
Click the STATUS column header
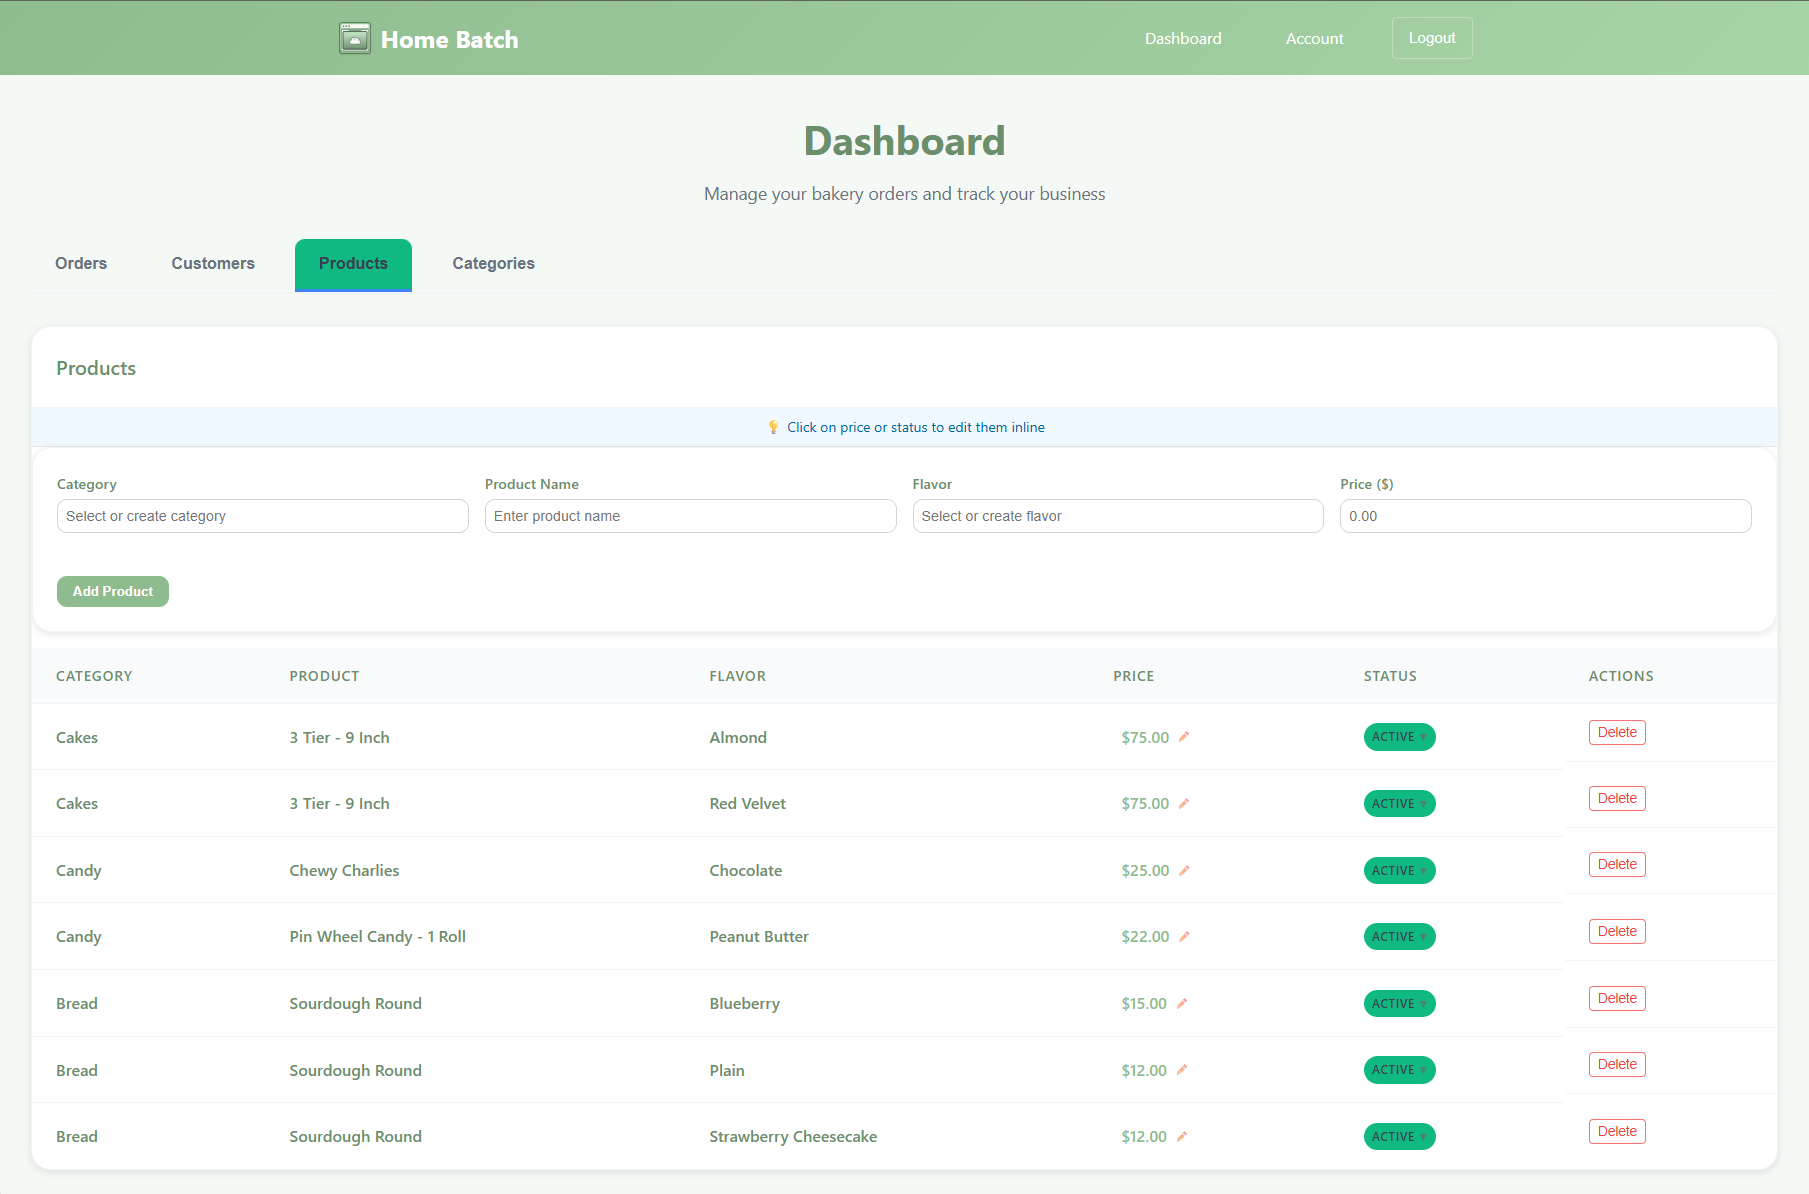1390,676
